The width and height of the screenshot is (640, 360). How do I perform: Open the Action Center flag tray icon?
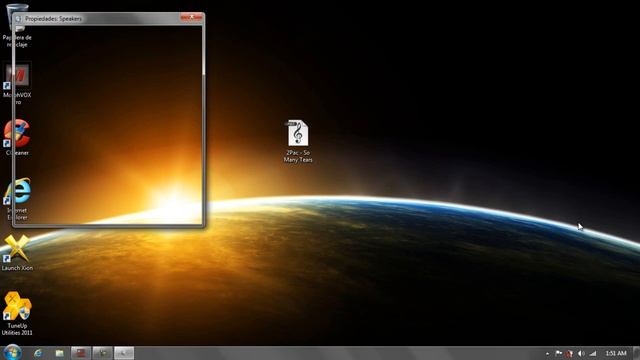click(x=558, y=353)
